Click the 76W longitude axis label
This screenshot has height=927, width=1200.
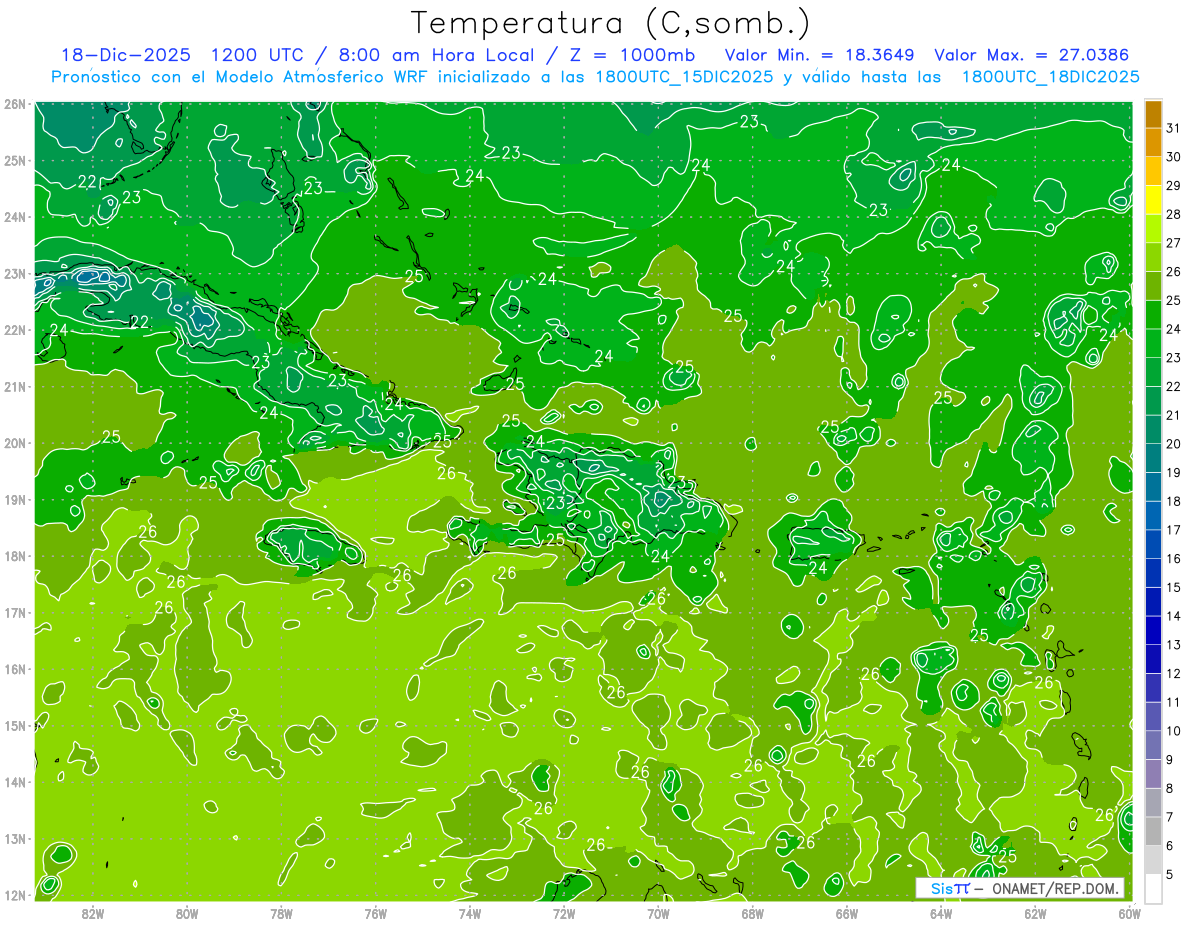coord(375,913)
